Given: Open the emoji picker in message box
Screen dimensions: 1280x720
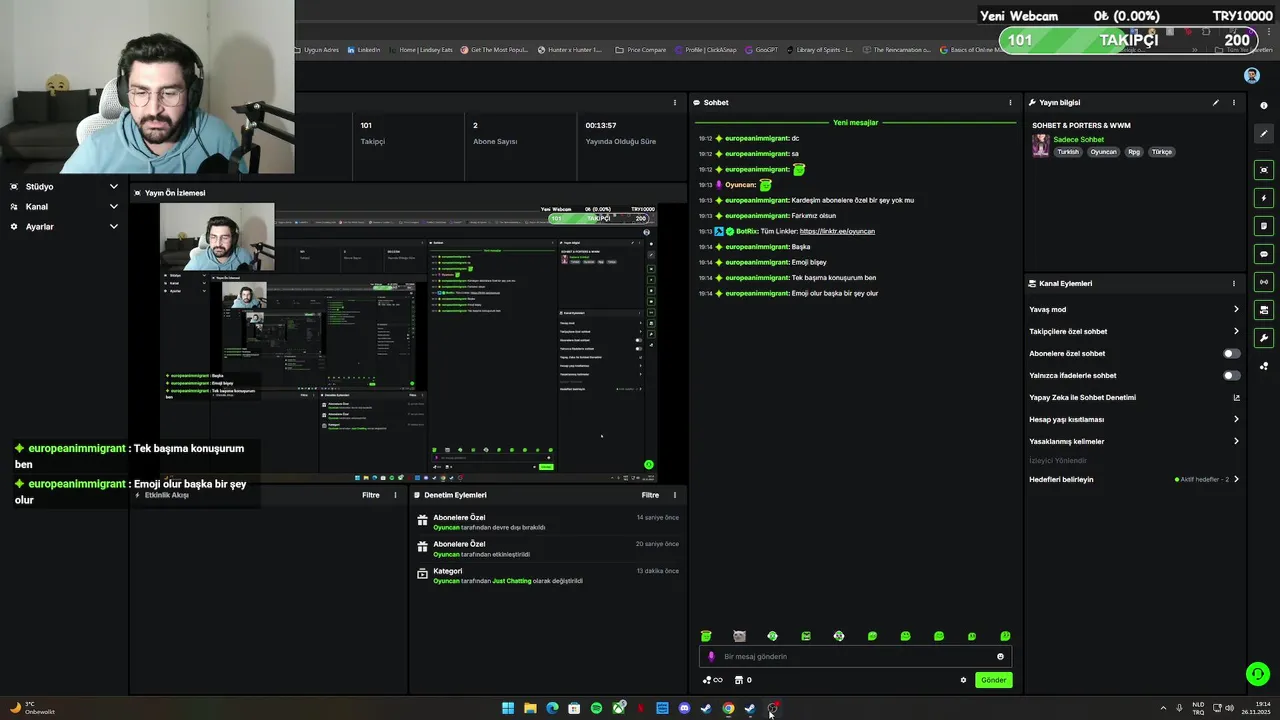Looking at the screenshot, I should pos(1000,657).
